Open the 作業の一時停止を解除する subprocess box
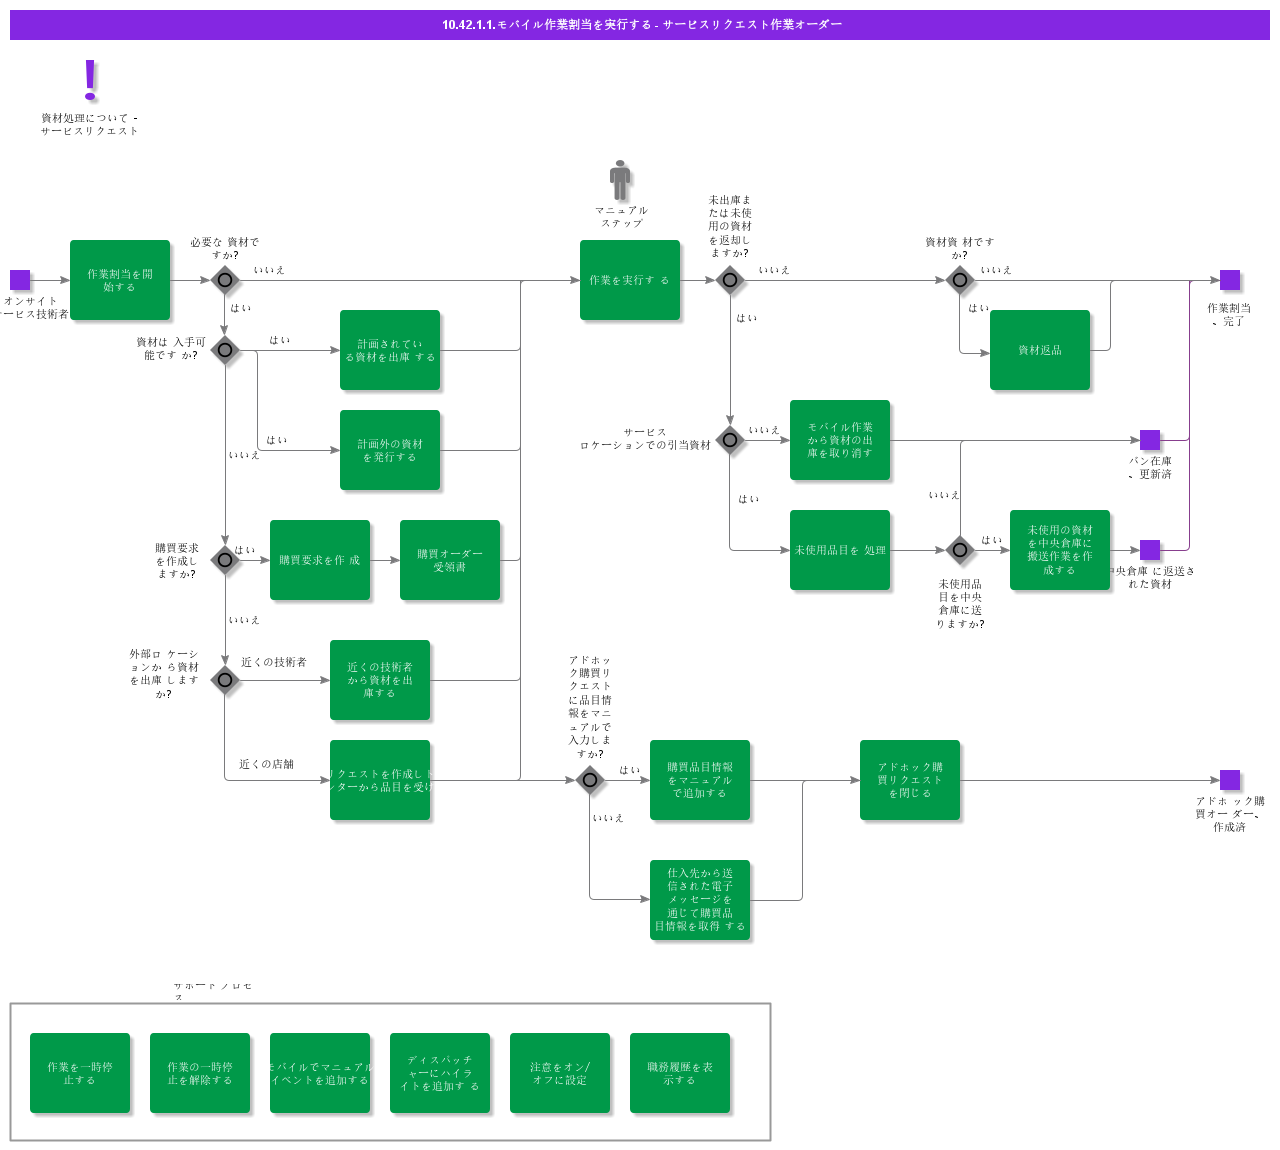Viewport: 1280px width, 1150px height. coord(200,1073)
